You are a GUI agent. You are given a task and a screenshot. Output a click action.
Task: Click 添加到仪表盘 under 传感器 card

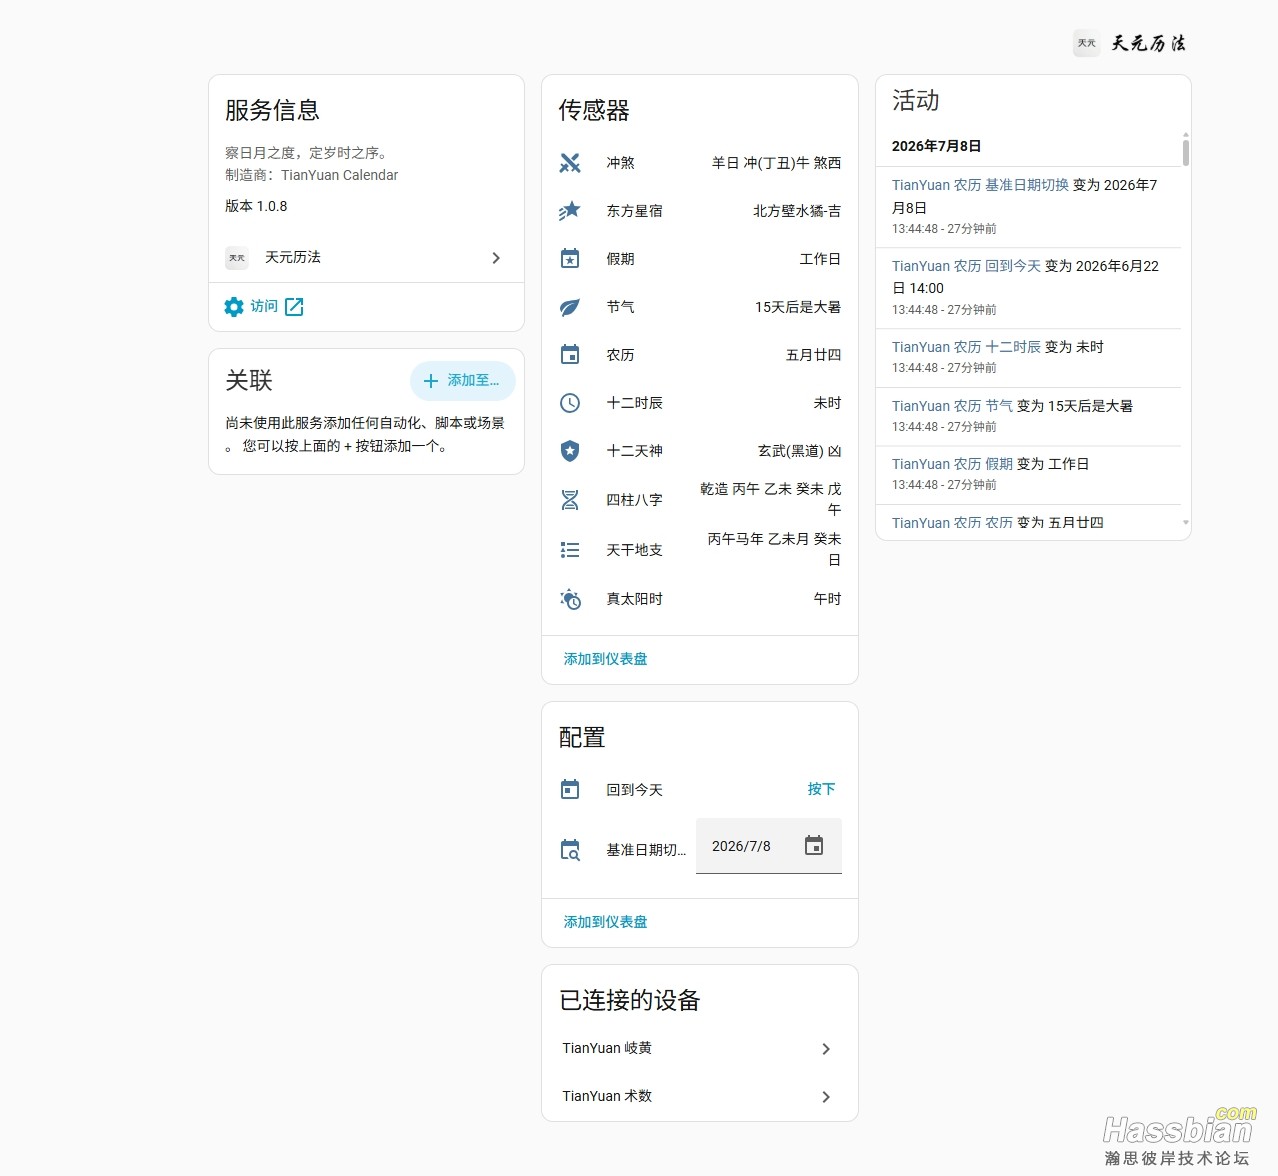tap(605, 659)
